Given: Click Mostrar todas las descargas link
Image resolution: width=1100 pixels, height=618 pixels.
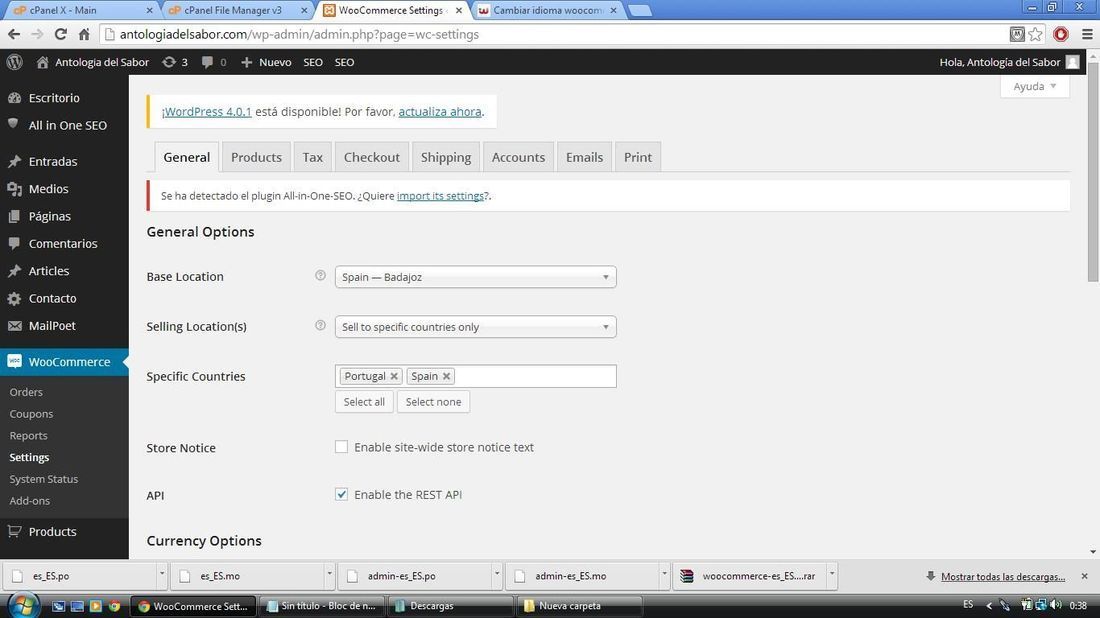Looking at the screenshot, I should [x=1003, y=577].
